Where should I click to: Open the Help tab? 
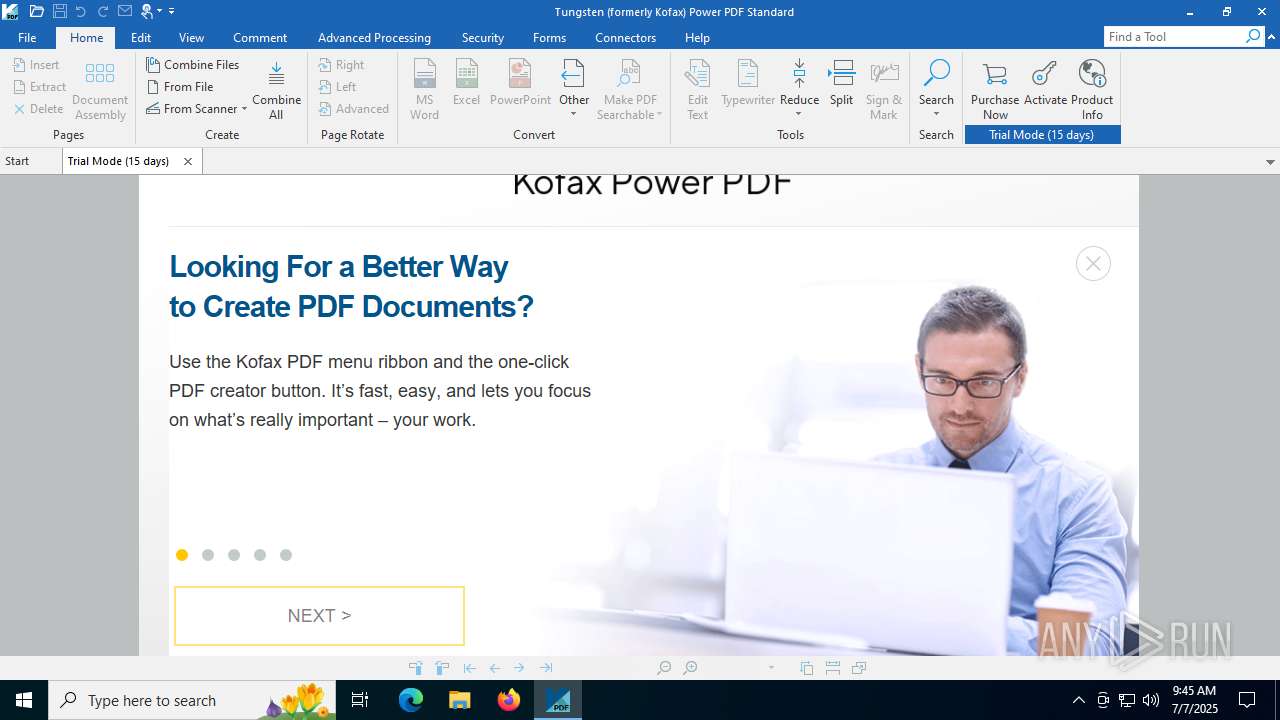point(697,37)
